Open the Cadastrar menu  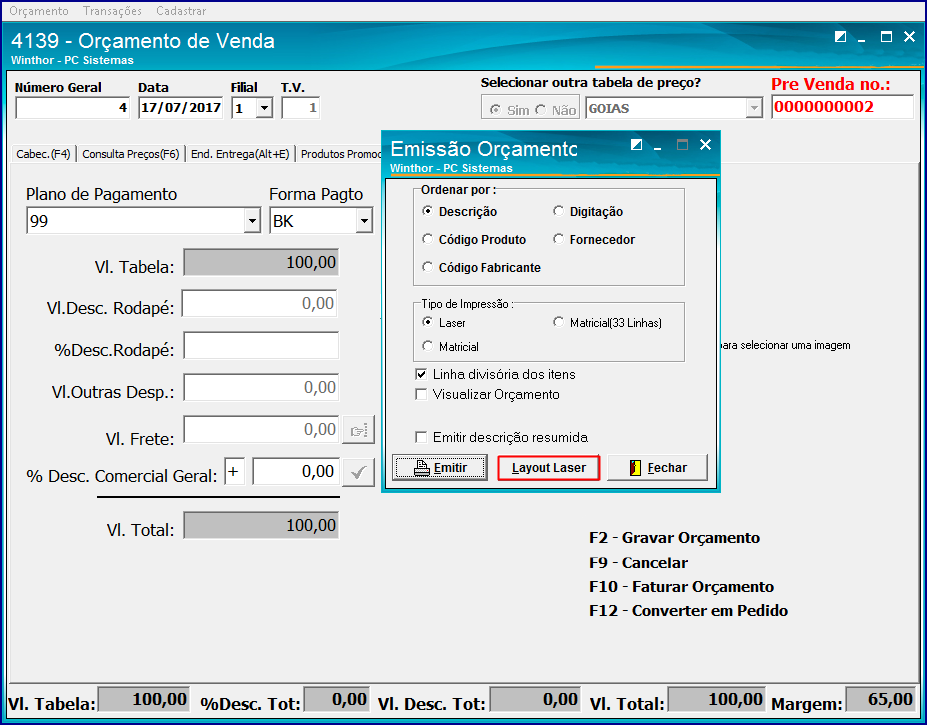[x=181, y=11]
